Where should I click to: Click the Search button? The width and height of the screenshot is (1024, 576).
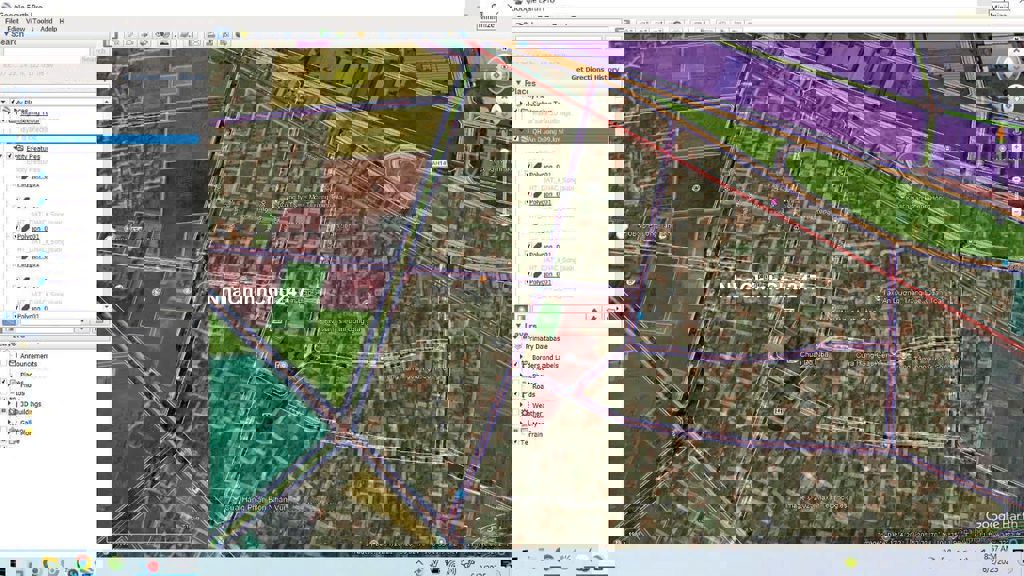tap(100, 52)
